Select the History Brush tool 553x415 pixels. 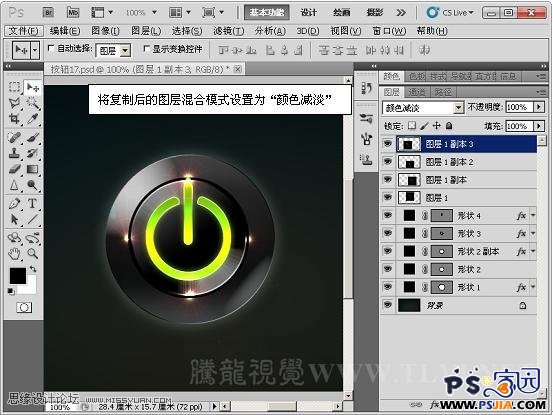click(x=33, y=153)
